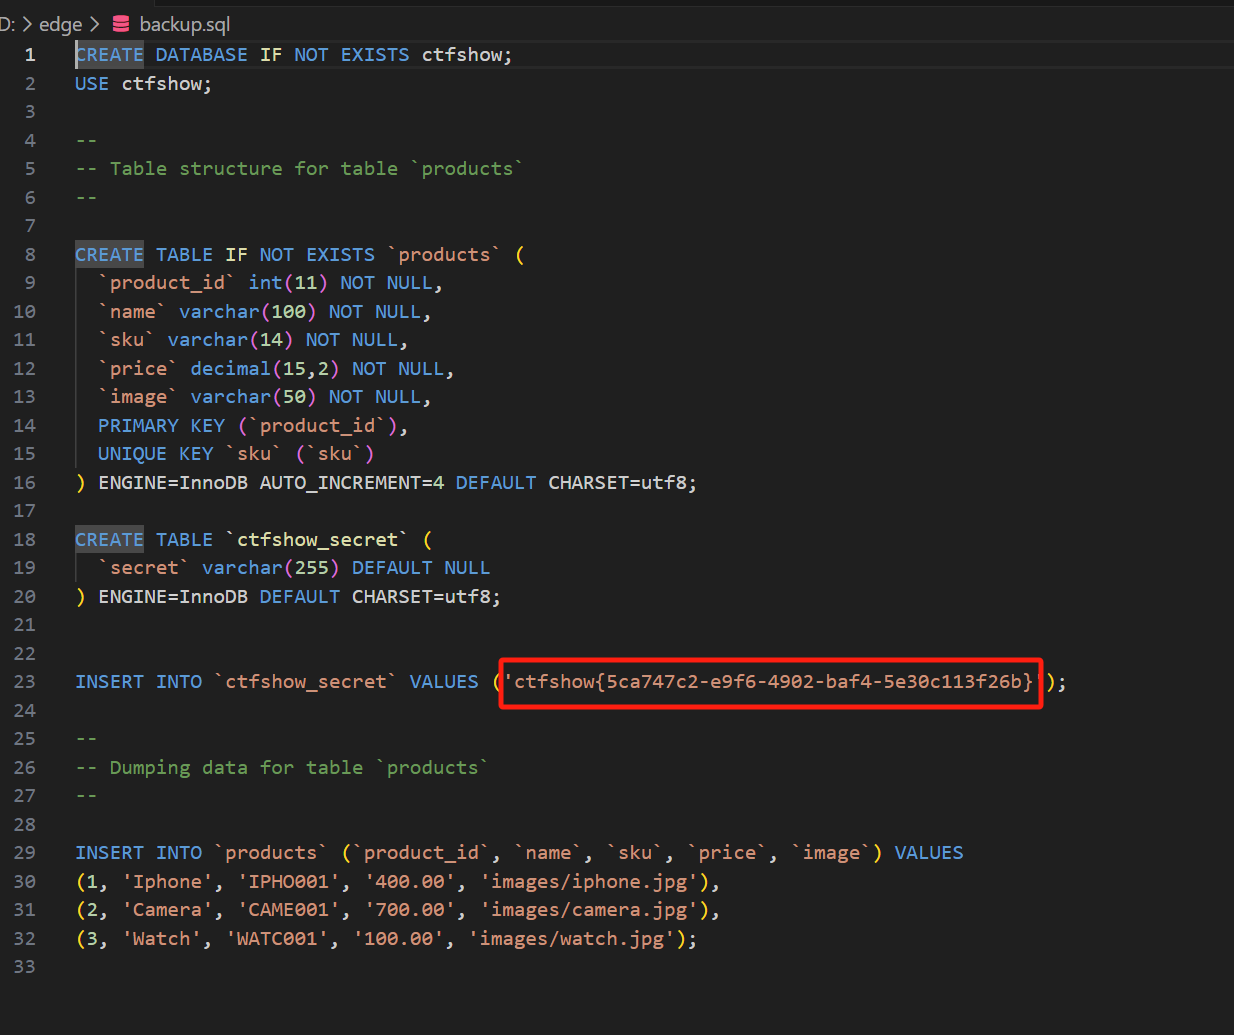Click line number 1 in the gutter
Screen dimensions: 1234x1035
point(30,55)
